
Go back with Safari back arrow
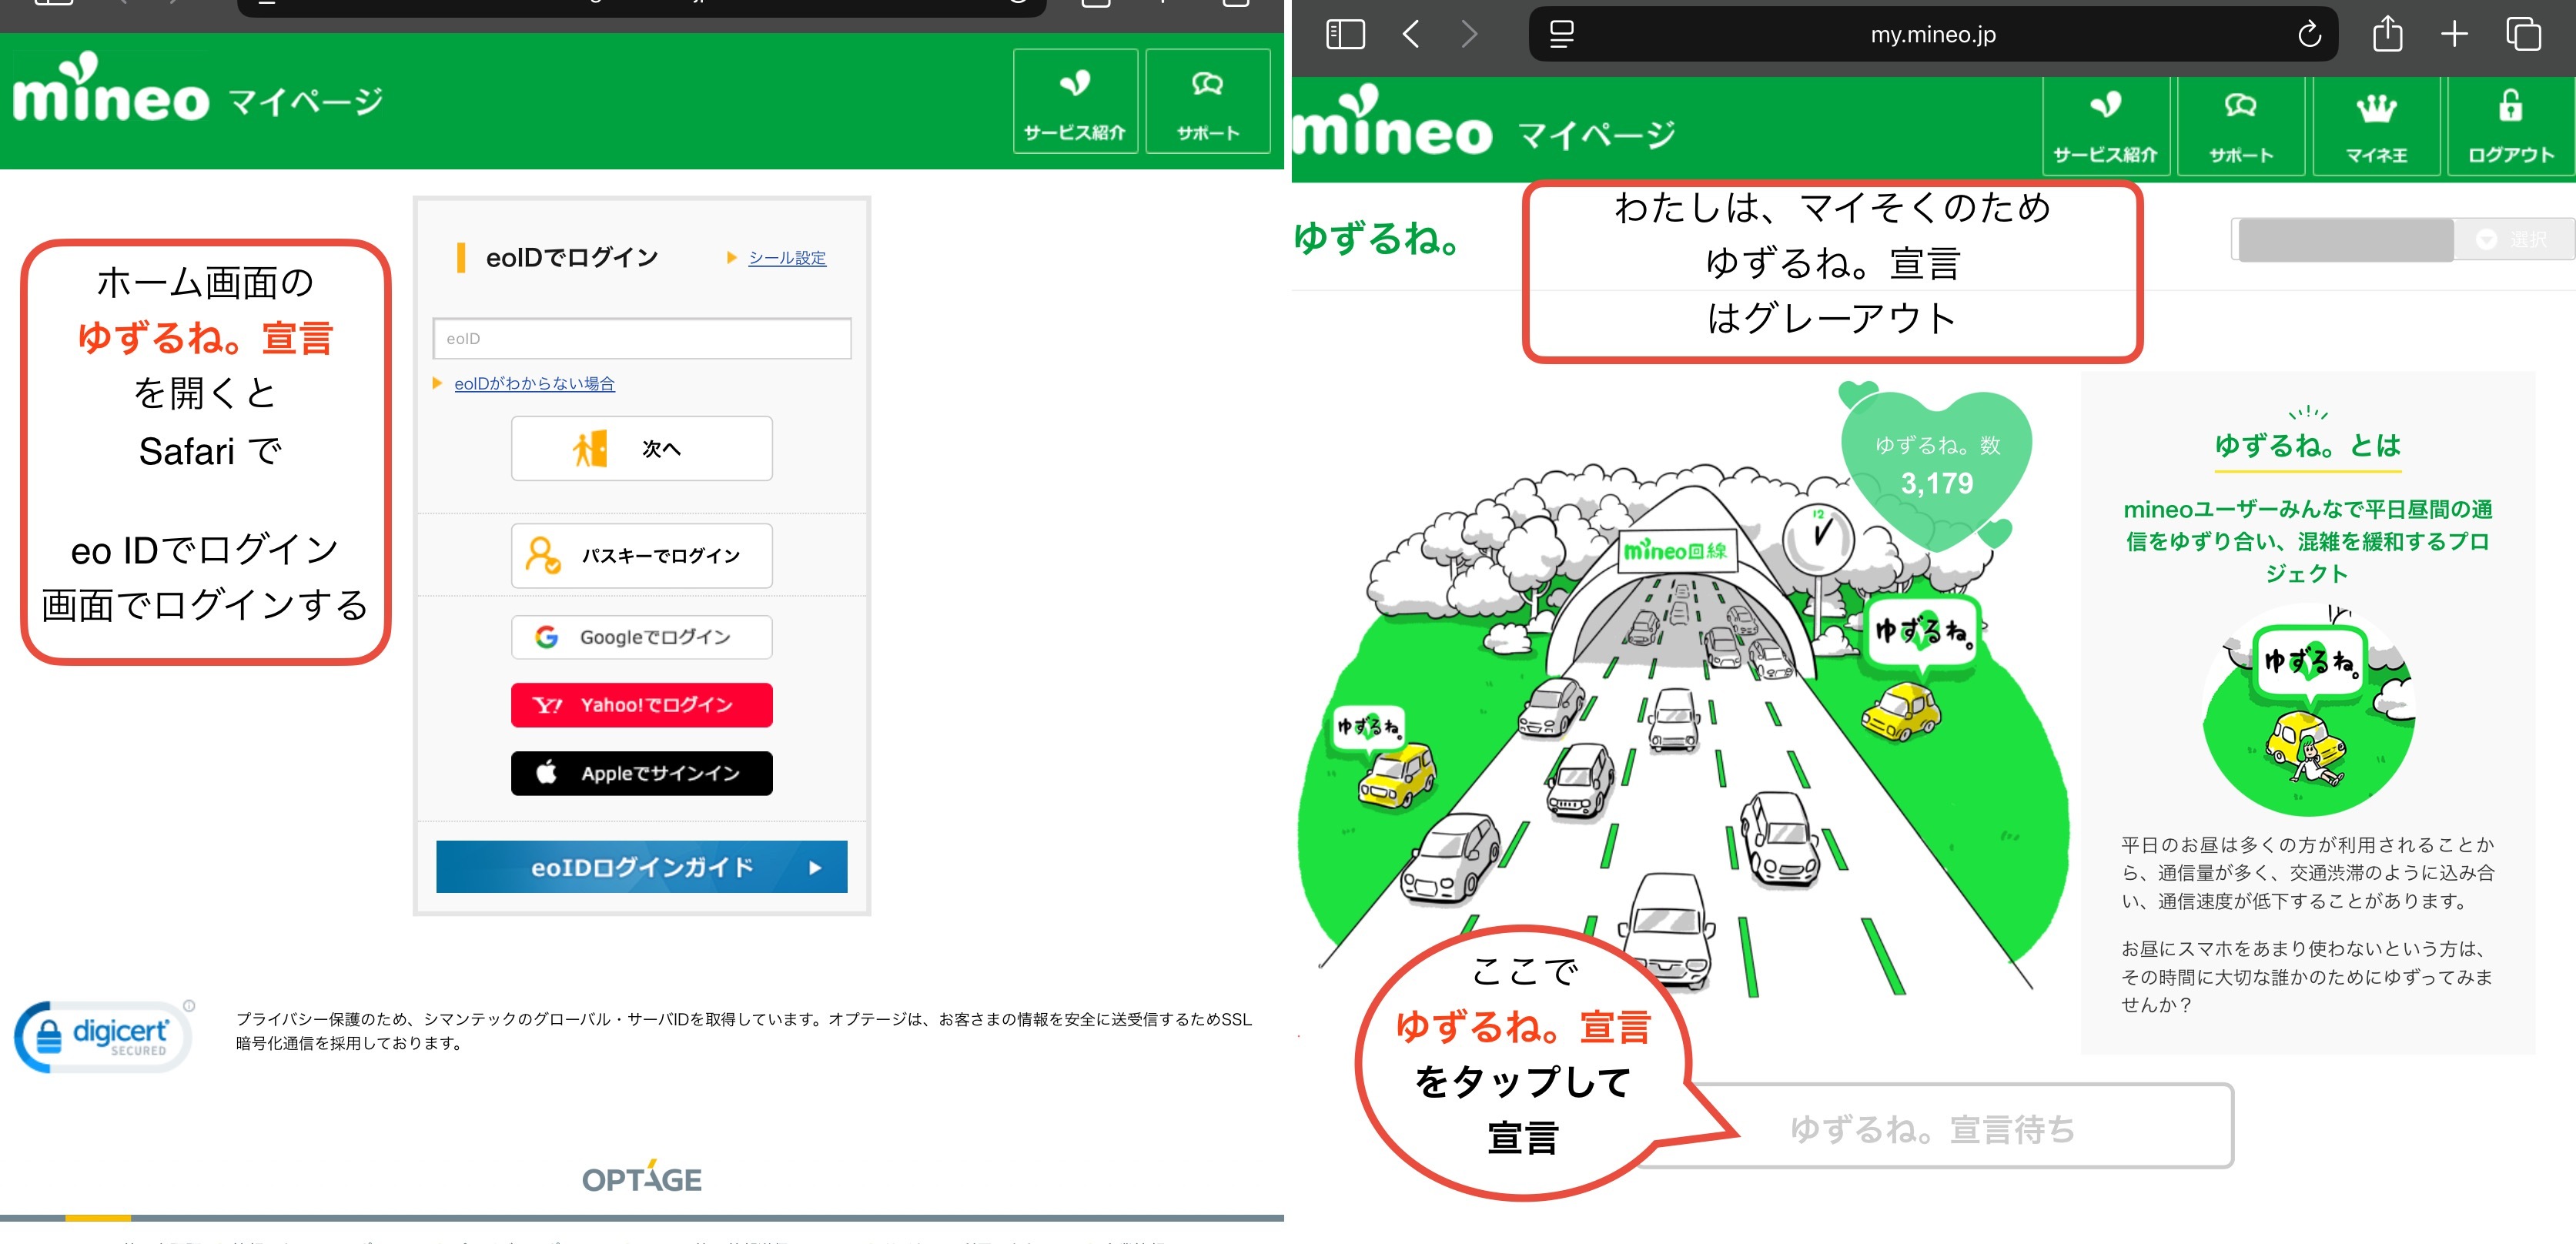pos(1411,35)
